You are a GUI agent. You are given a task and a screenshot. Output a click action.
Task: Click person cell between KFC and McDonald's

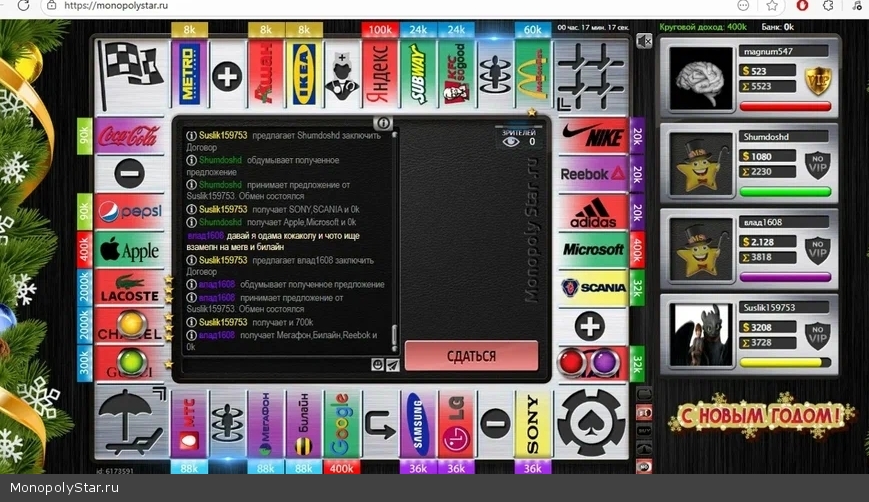495,75
